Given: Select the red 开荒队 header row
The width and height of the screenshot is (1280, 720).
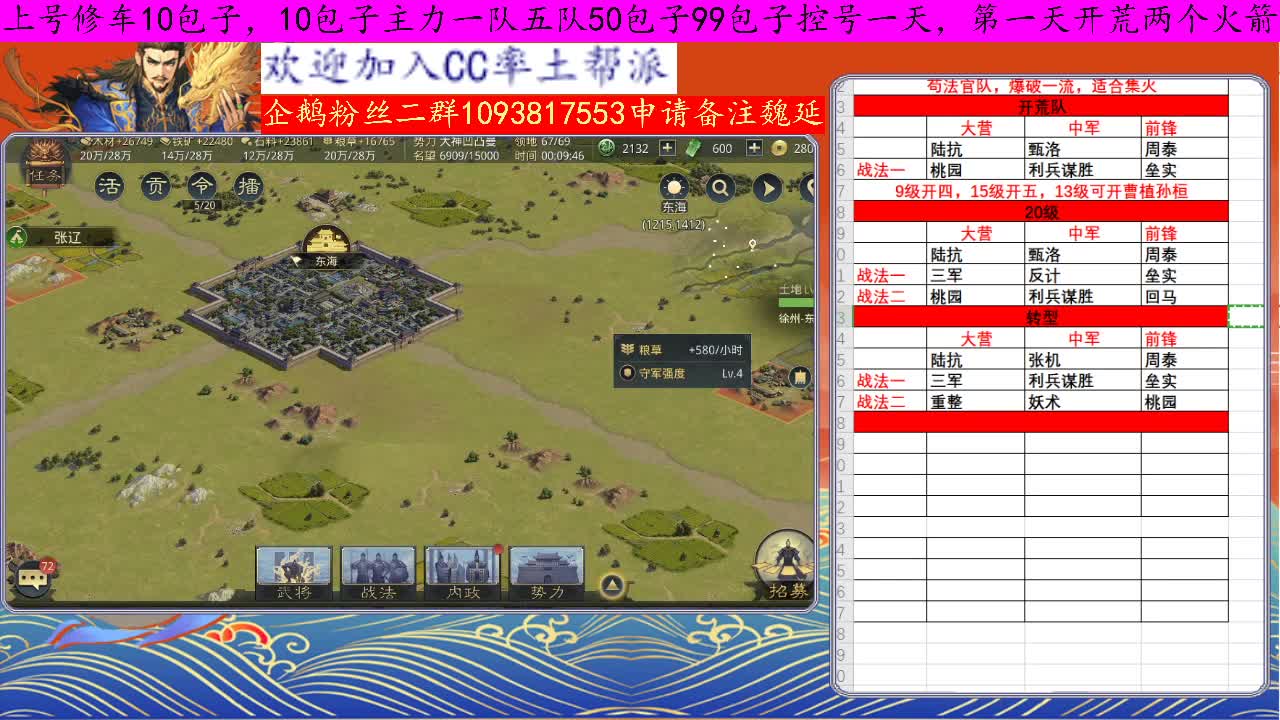Looking at the screenshot, I should (x=1040, y=107).
